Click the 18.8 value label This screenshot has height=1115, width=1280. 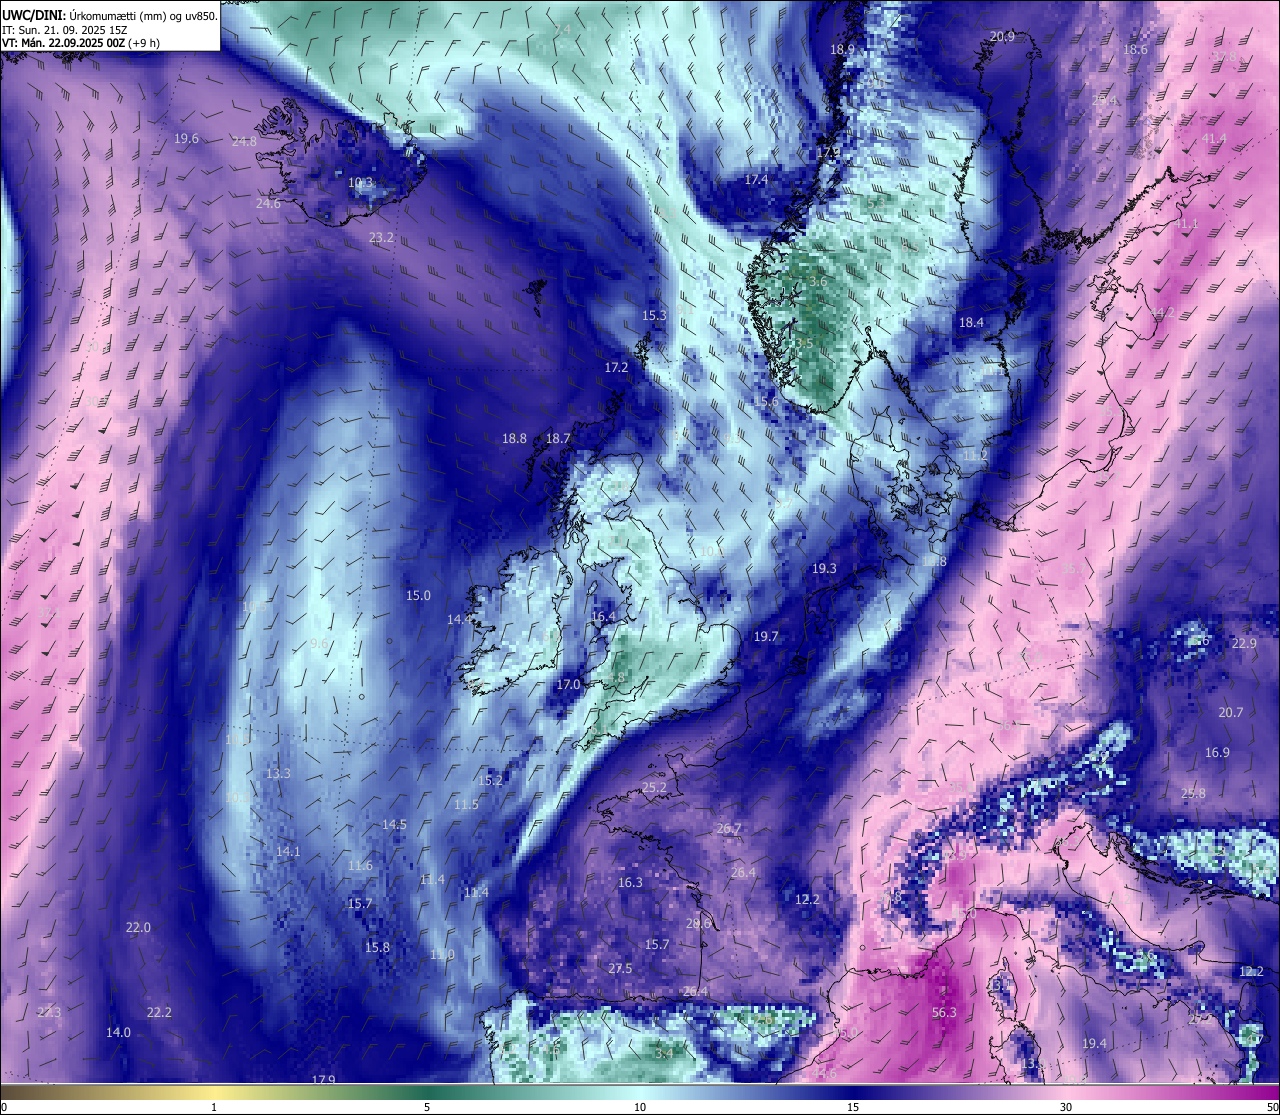(514, 438)
